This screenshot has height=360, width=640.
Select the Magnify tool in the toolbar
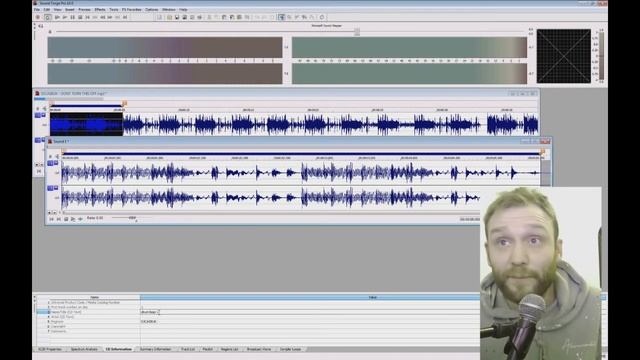click(289, 17)
